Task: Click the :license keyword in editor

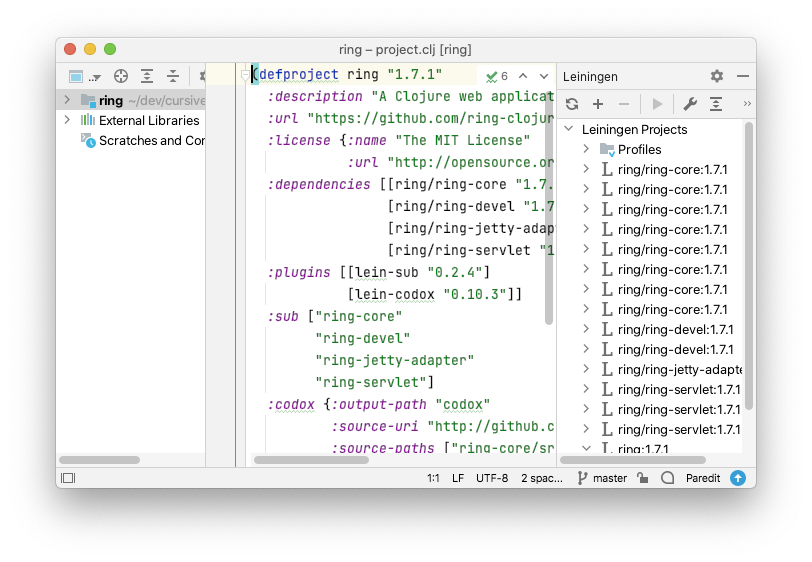Action: [x=299, y=140]
